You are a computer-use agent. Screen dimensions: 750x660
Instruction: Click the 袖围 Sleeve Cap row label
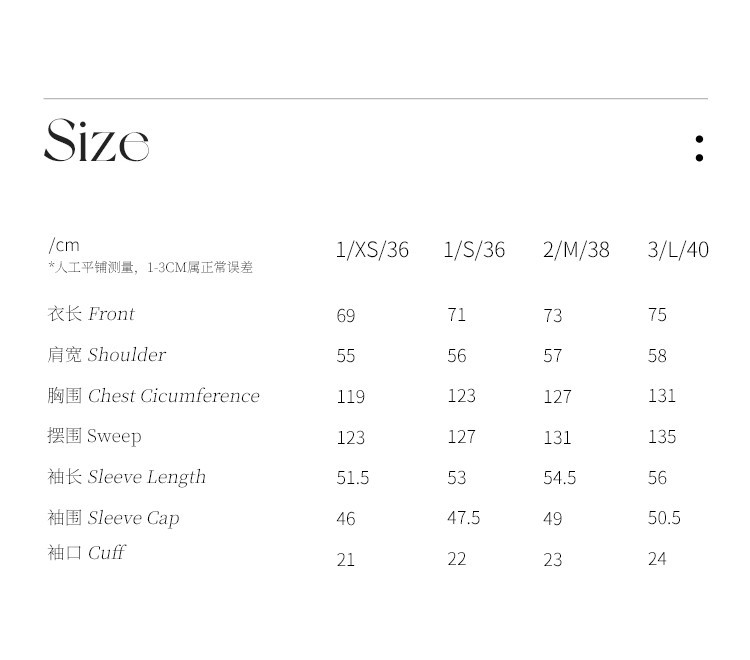(114, 518)
